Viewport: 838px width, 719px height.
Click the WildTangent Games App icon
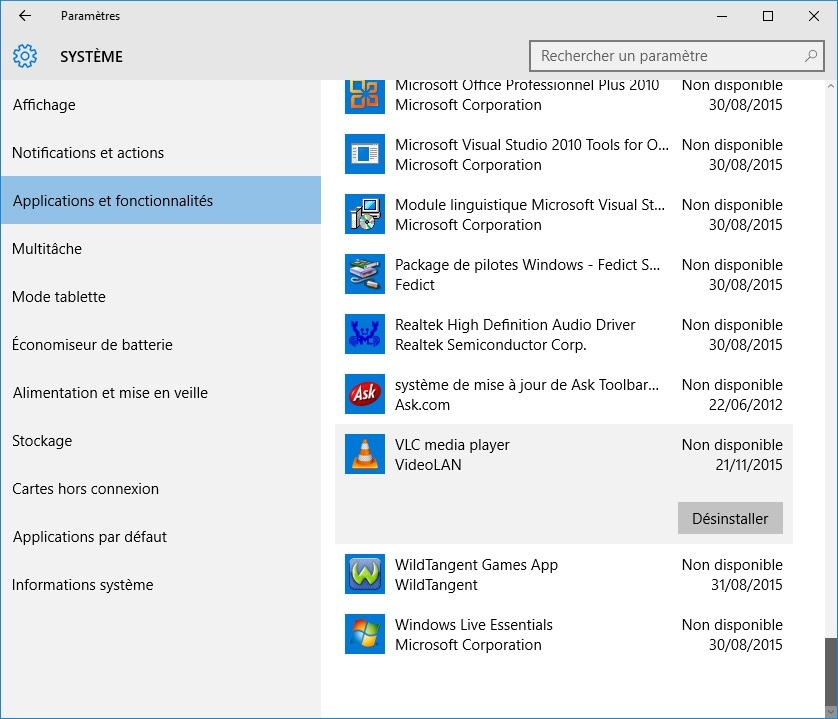point(364,574)
